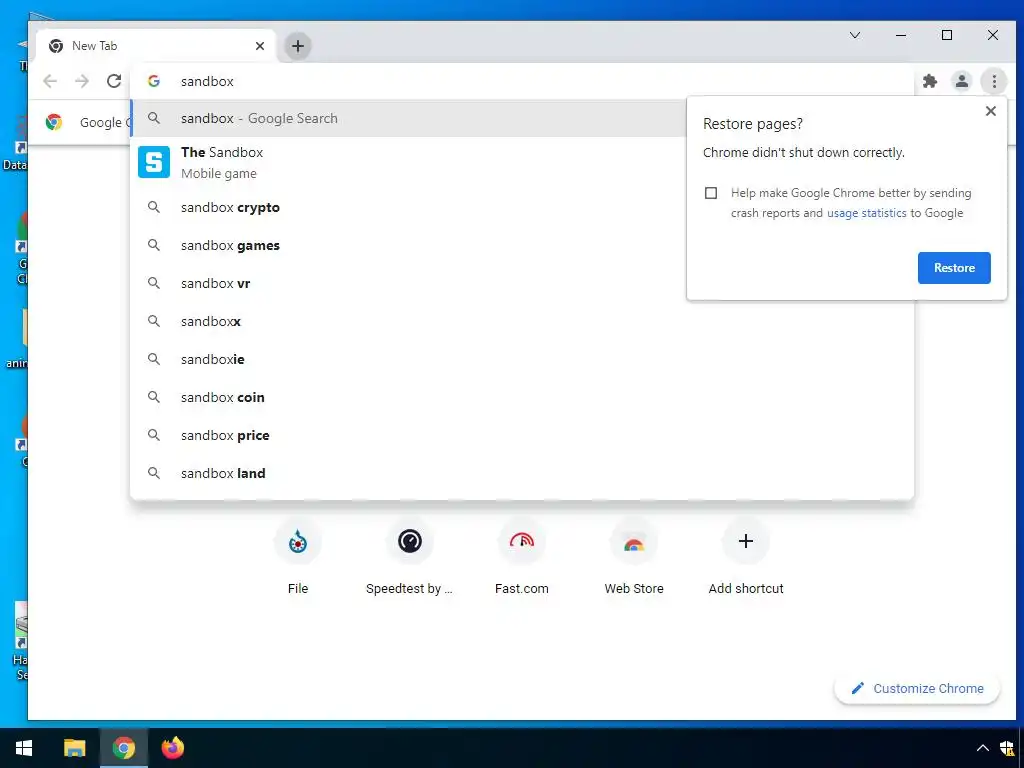Image resolution: width=1024 pixels, height=768 pixels.
Task: Dismiss the Restore pages popup
Action: [991, 111]
